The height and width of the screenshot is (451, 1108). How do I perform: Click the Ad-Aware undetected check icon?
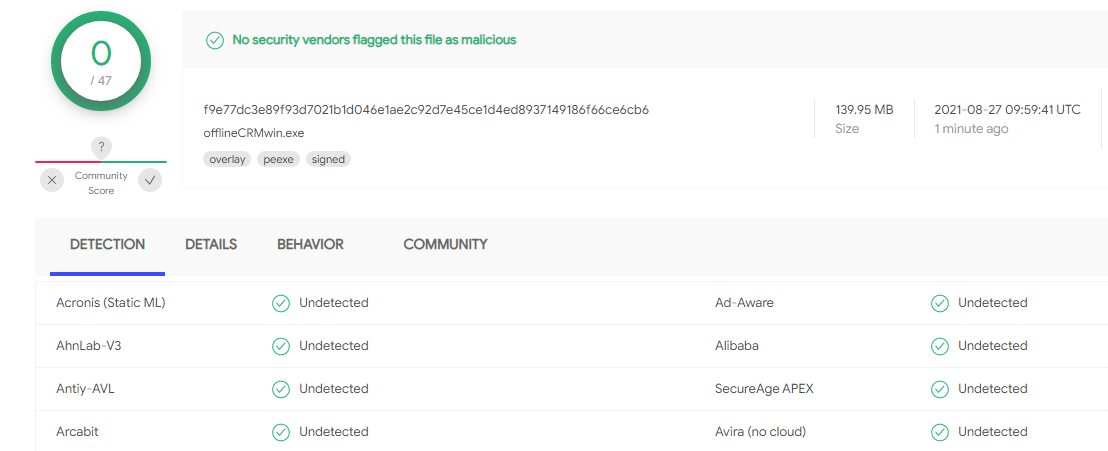click(940, 303)
